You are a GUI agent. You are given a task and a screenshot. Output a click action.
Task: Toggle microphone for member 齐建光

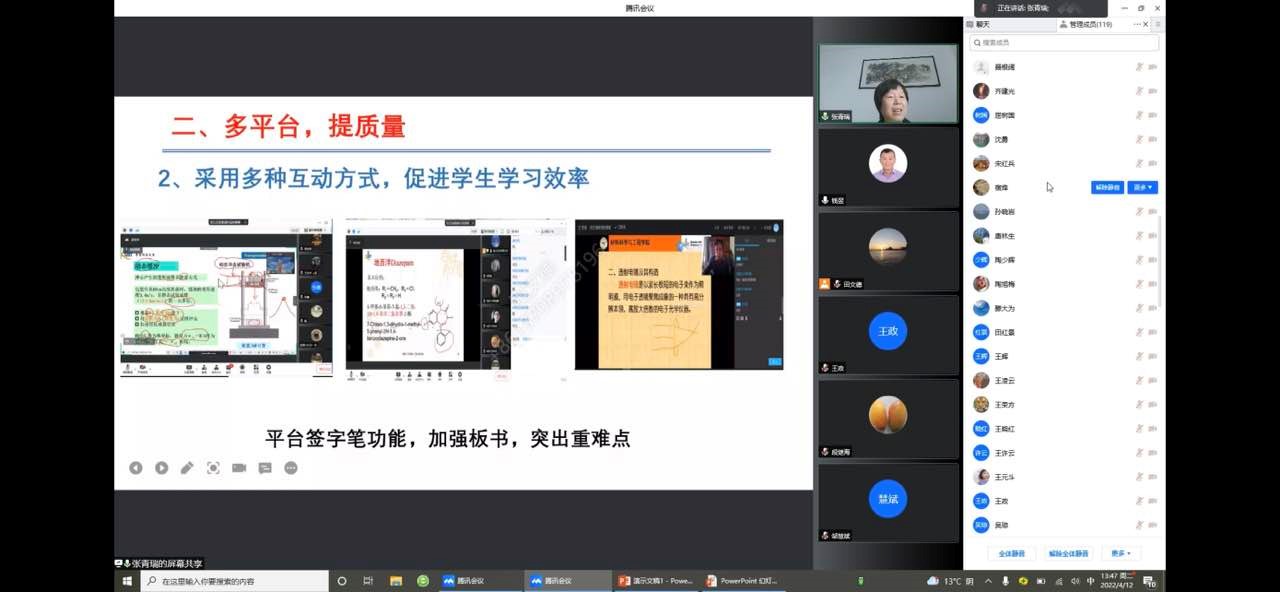[1138, 91]
